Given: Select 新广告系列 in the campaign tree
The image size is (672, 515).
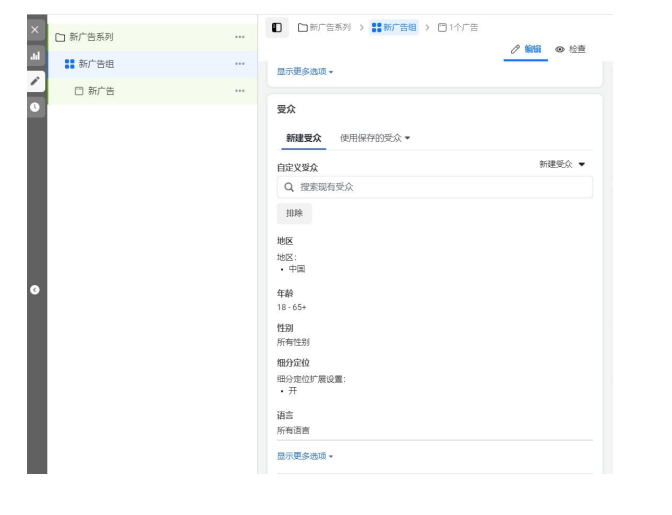Looking at the screenshot, I should pyautogui.click(x=90, y=37).
